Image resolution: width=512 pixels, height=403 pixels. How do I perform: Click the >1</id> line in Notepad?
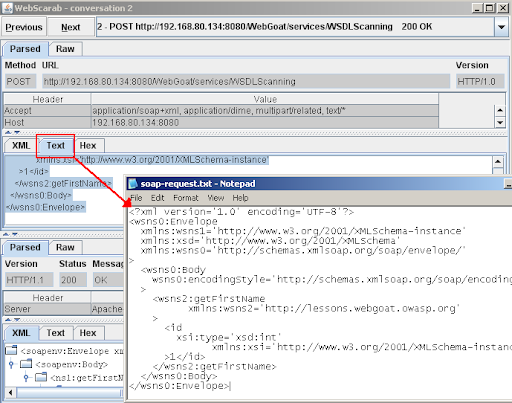click(x=185, y=357)
